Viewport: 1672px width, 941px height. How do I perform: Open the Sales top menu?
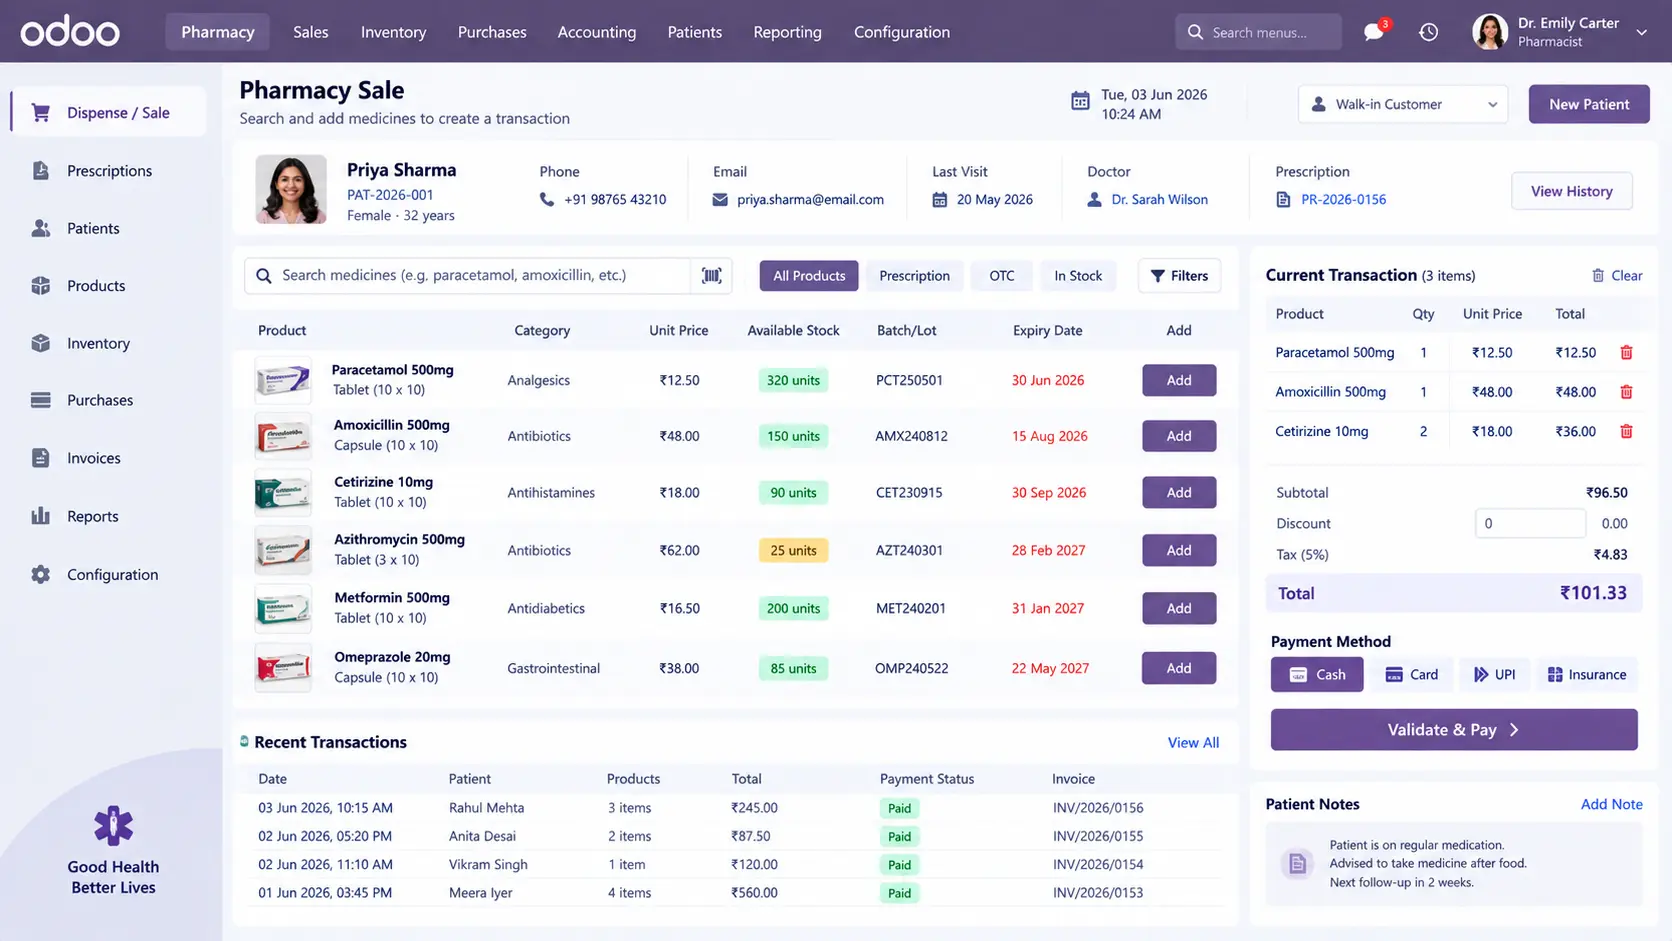[310, 32]
